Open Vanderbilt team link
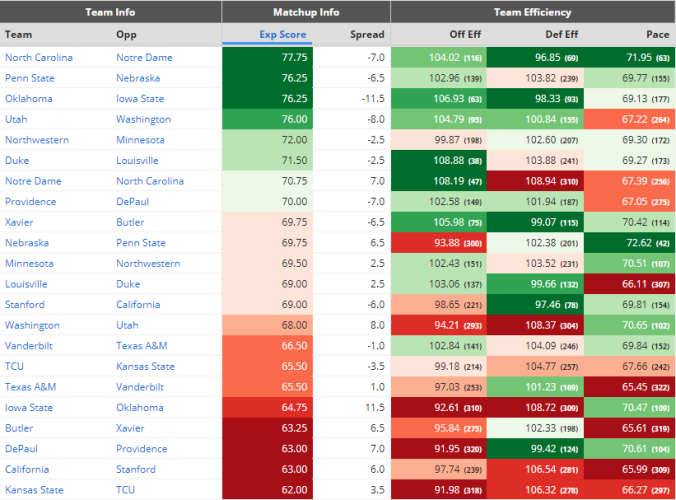The height and width of the screenshot is (500, 676). pyautogui.click(x=28, y=346)
